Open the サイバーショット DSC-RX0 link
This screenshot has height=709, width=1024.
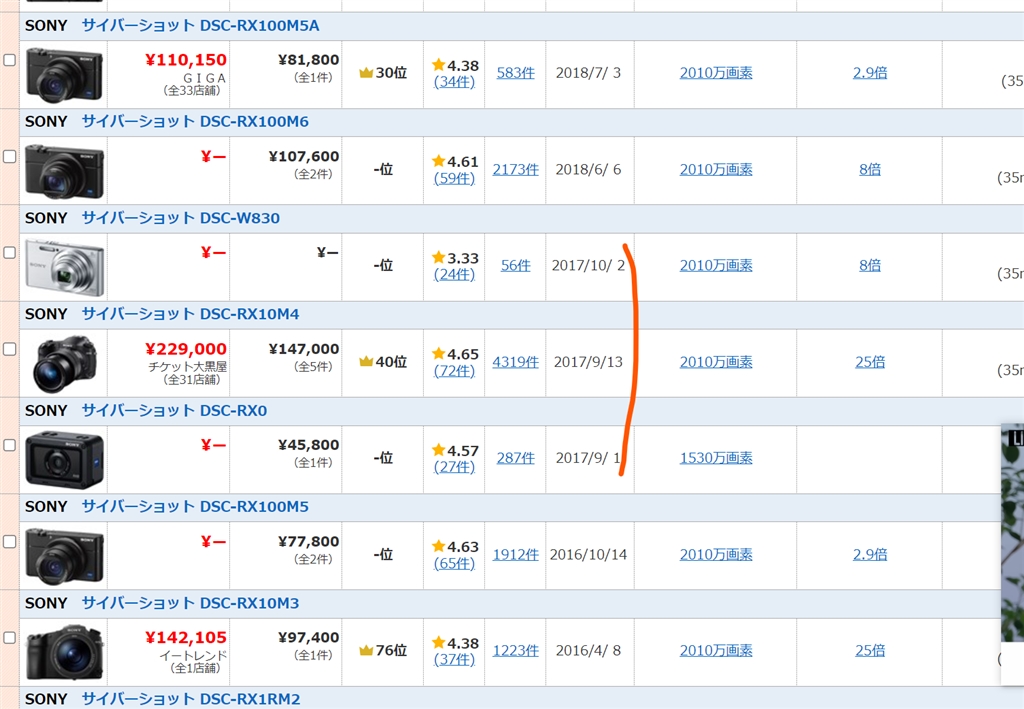(x=174, y=411)
